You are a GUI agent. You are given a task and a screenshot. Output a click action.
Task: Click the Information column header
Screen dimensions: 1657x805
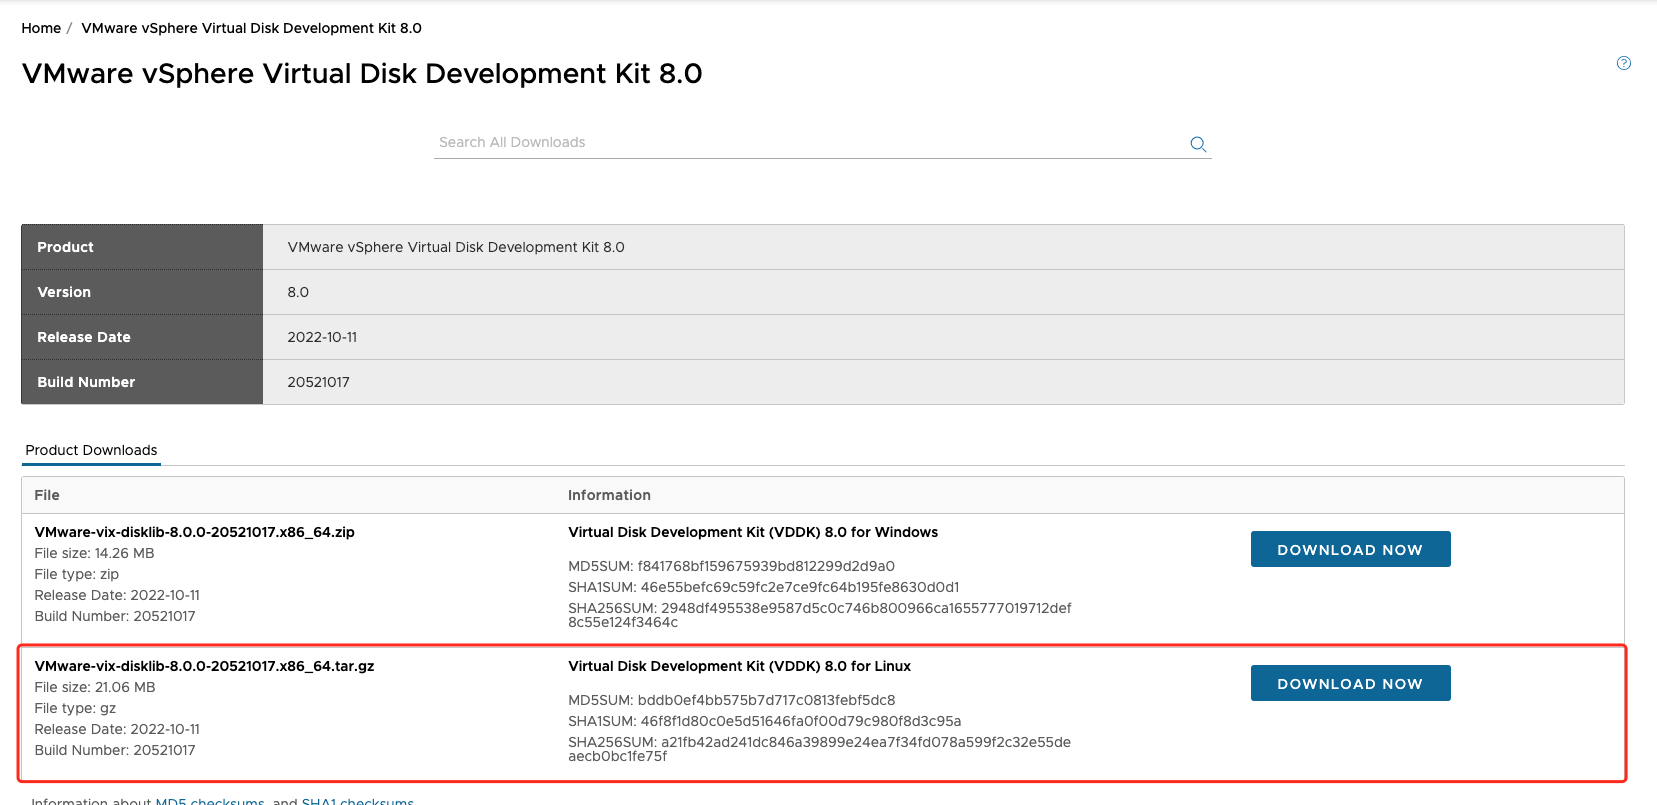[609, 495]
